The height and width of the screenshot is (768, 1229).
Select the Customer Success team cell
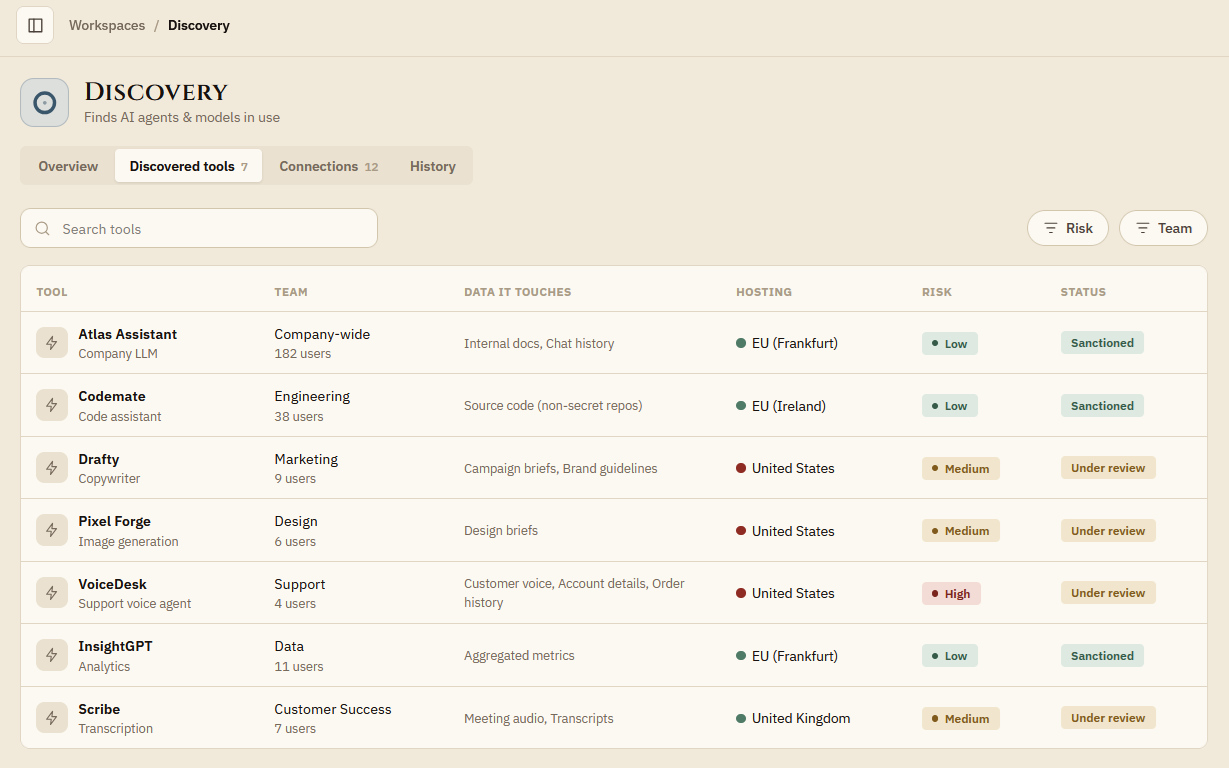click(x=333, y=718)
